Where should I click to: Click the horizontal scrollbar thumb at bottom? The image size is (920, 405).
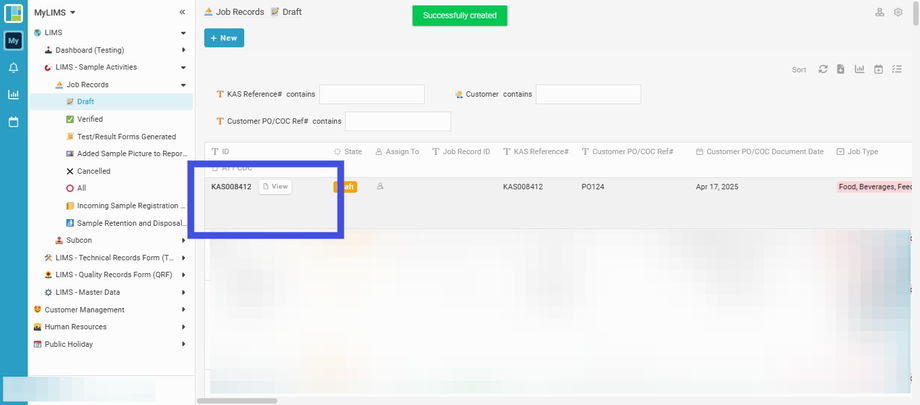pos(237,401)
